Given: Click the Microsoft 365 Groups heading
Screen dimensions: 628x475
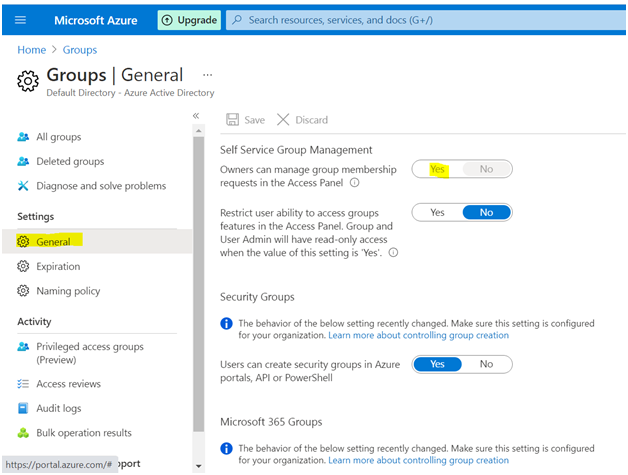Looking at the screenshot, I should tap(271, 422).
